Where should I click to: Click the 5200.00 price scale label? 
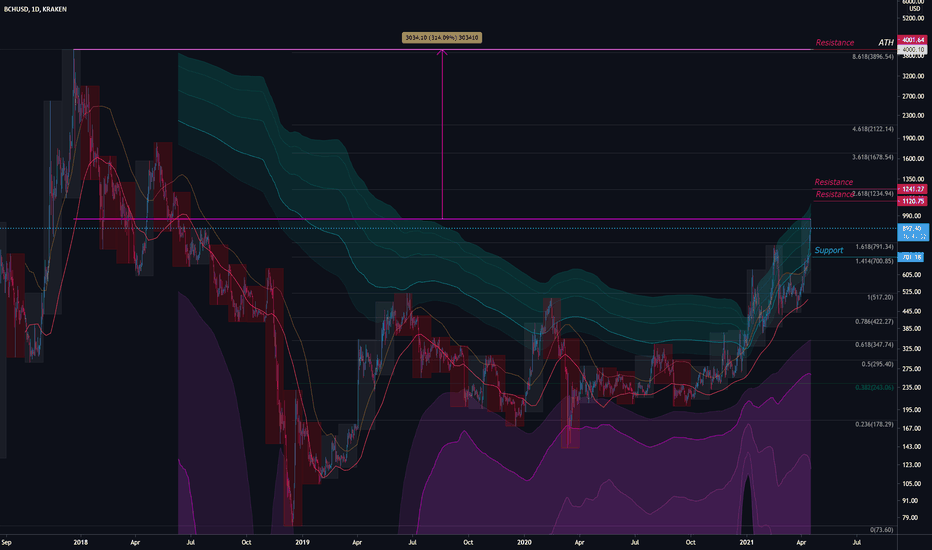point(913,18)
